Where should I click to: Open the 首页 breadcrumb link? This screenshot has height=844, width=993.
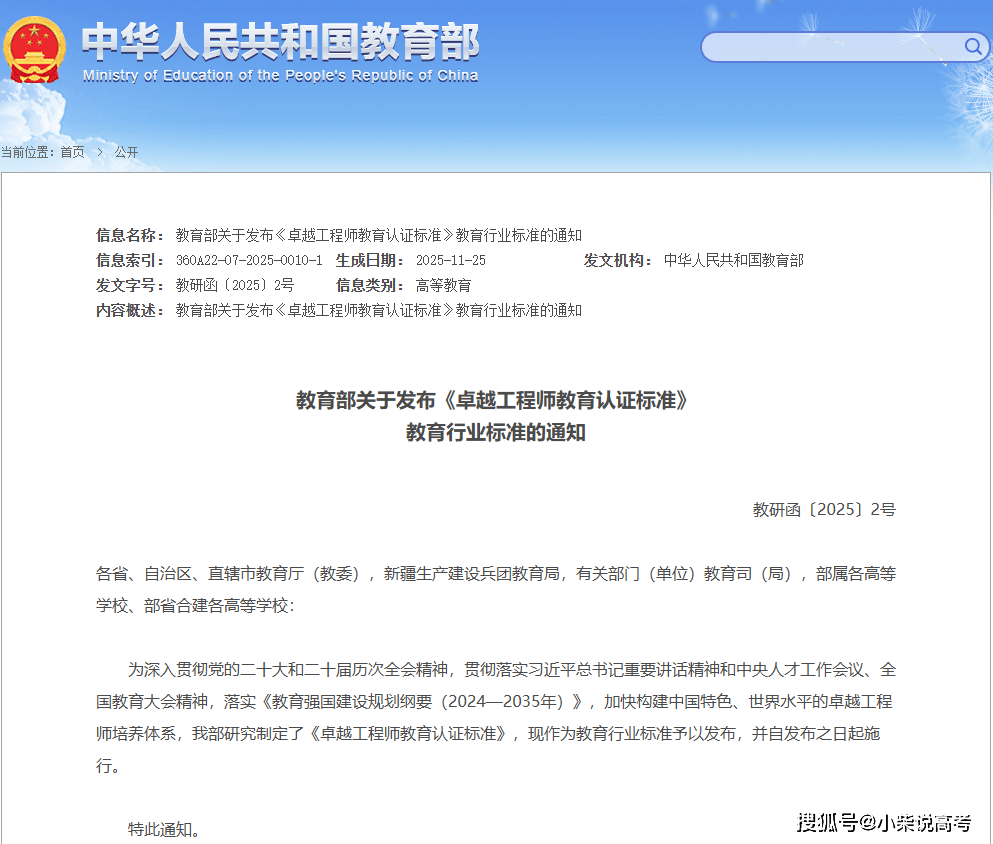click(72, 152)
